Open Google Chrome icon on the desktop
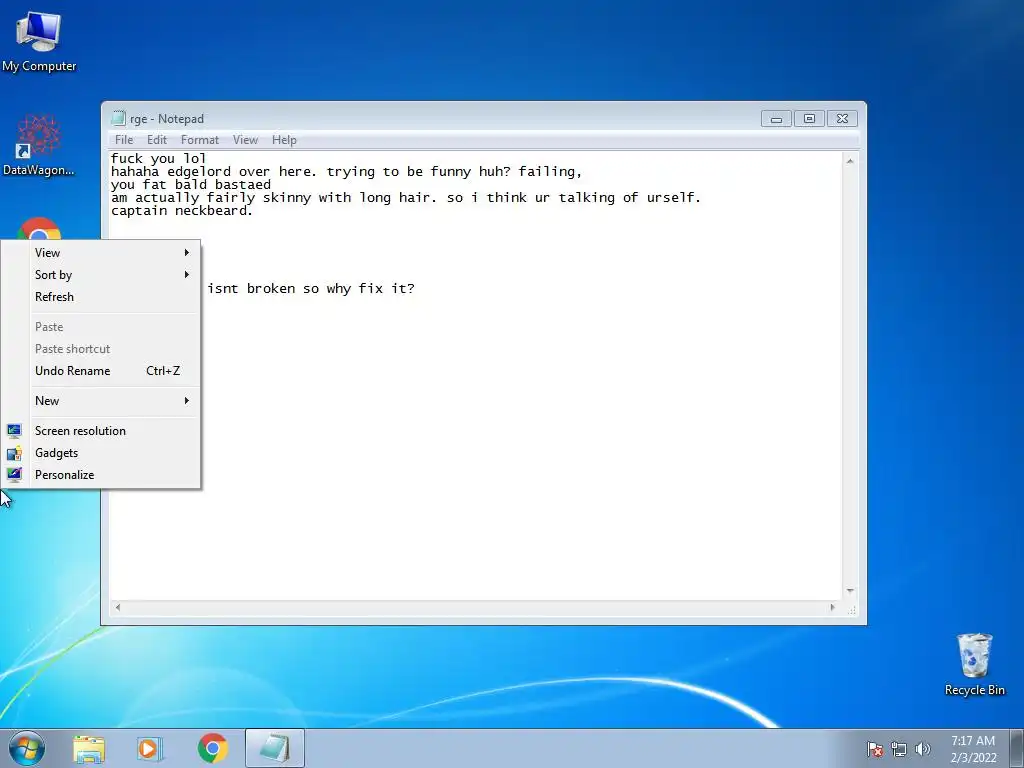 (39, 229)
